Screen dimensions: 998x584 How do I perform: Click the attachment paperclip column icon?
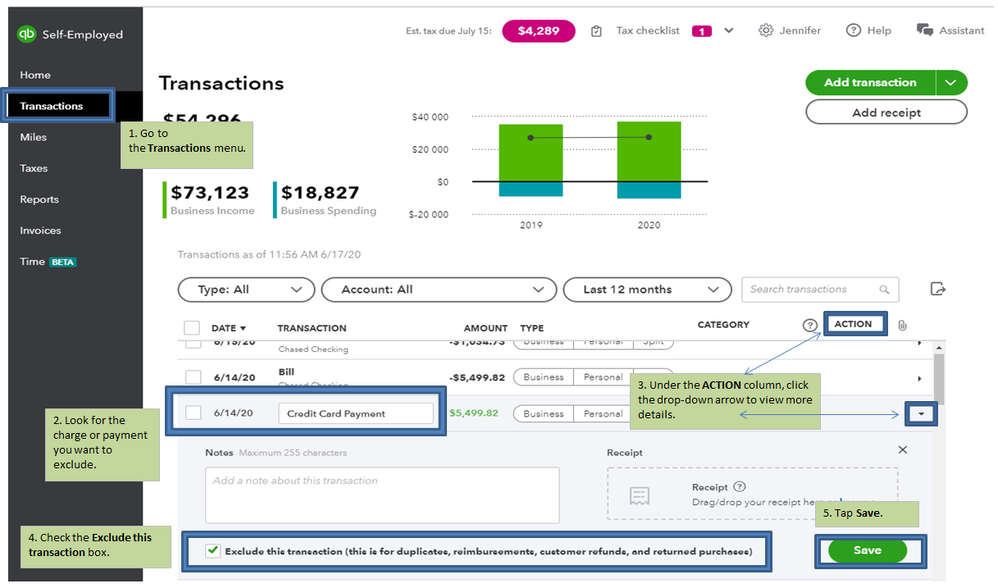[x=902, y=326]
